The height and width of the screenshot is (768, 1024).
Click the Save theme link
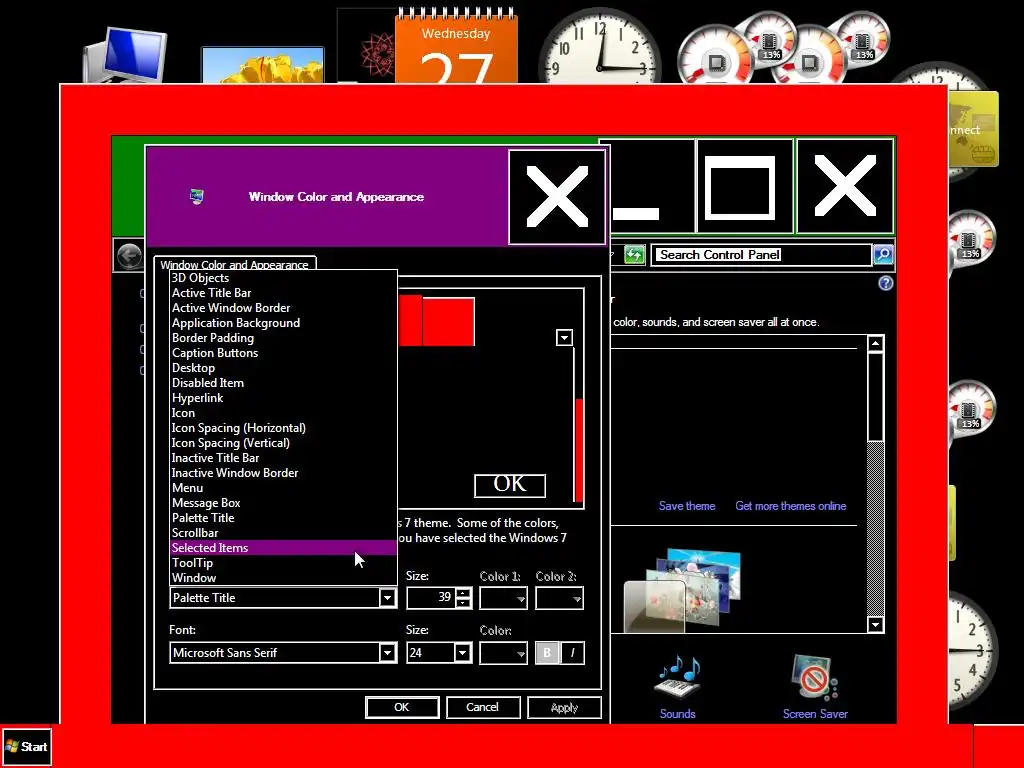(x=686, y=506)
